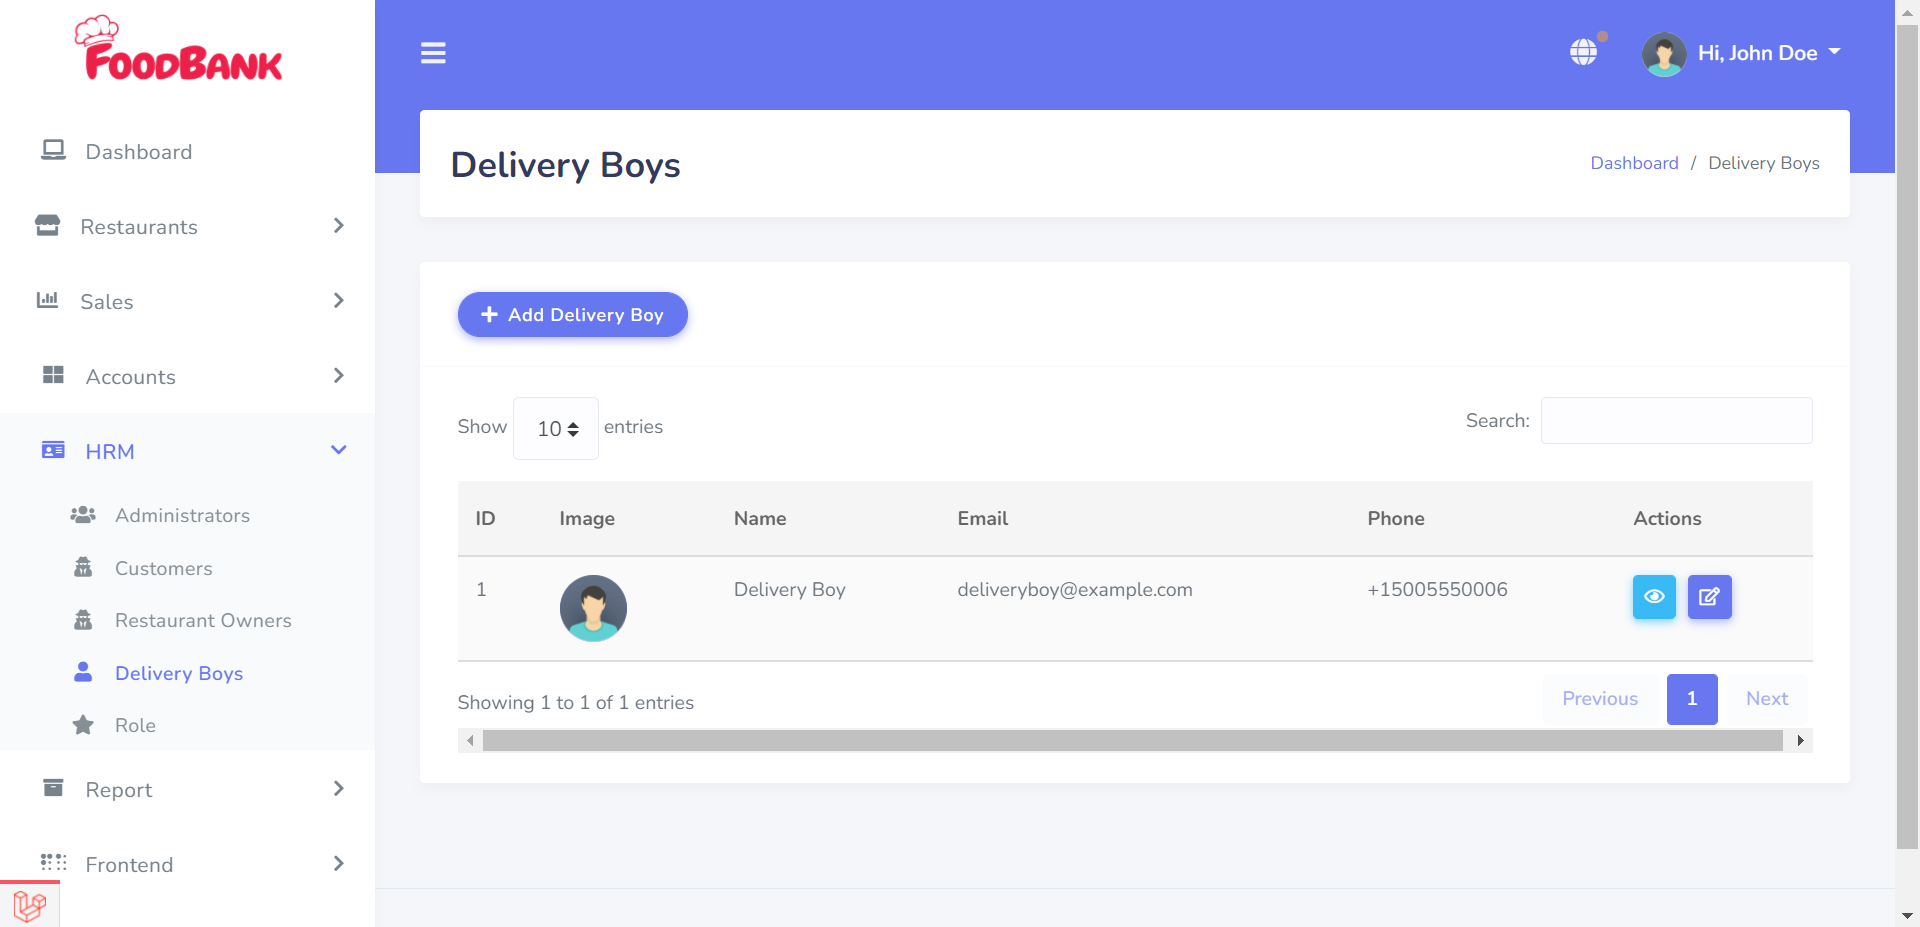Collapse the HRM menu chevron
The height and width of the screenshot is (927, 1920).
338,451
